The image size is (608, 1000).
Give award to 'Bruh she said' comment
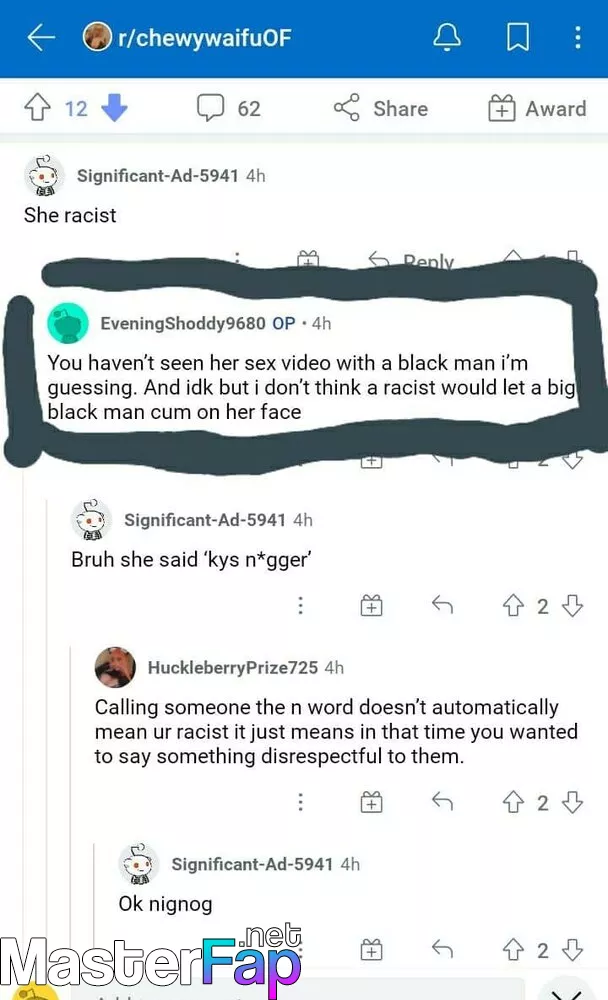tap(371, 605)
